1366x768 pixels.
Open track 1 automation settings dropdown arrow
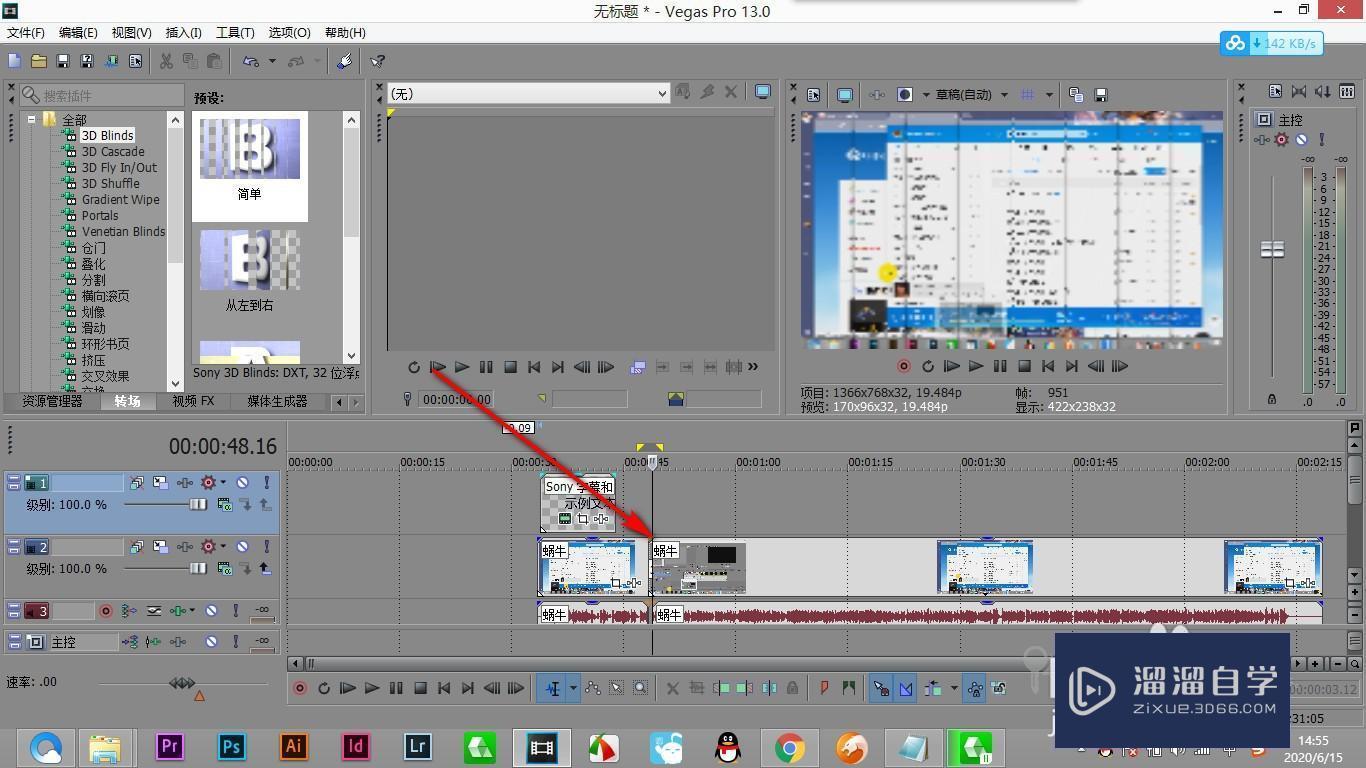(x=223, y=483)
